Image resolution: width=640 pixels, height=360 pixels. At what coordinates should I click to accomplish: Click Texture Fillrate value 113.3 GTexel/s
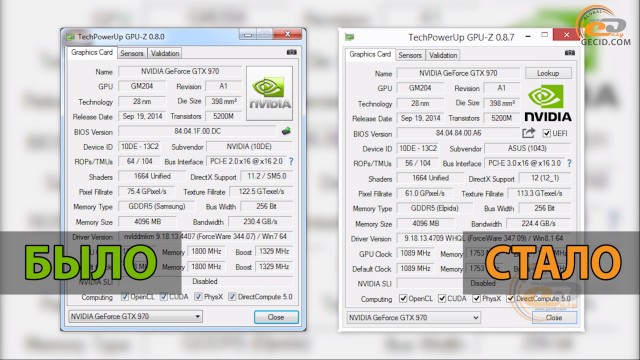click(539, 193)
